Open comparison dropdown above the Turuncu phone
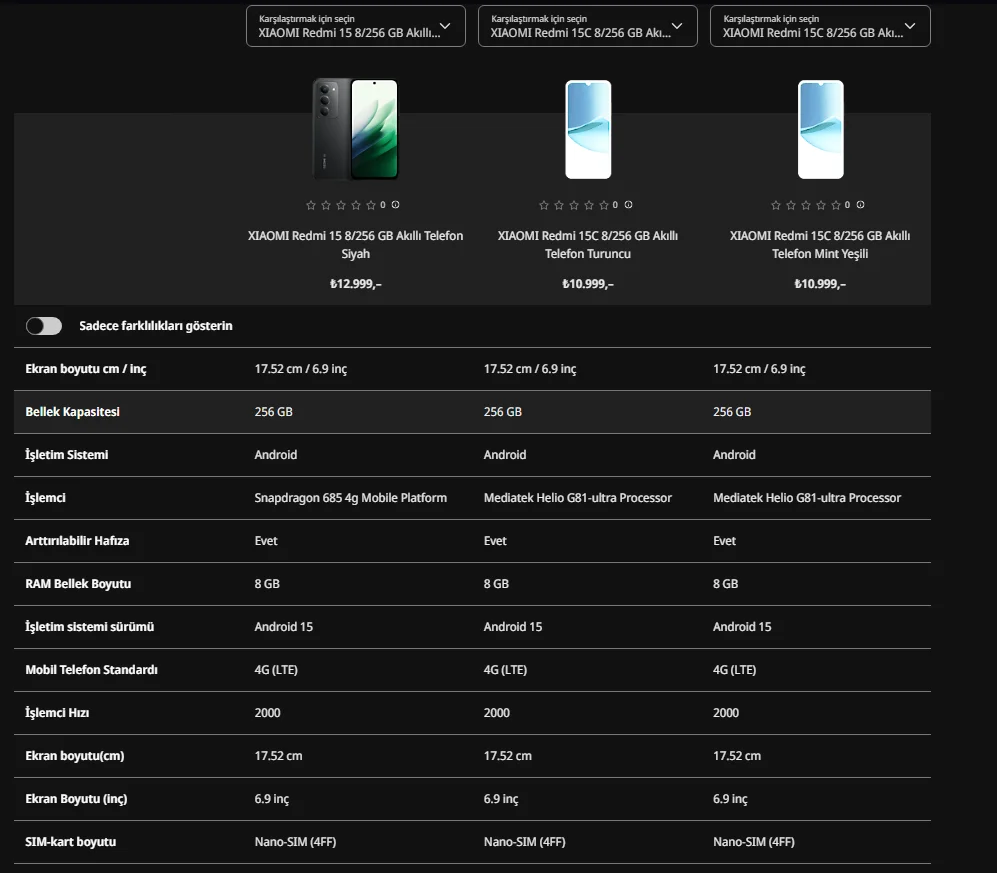 coord(588,26)
